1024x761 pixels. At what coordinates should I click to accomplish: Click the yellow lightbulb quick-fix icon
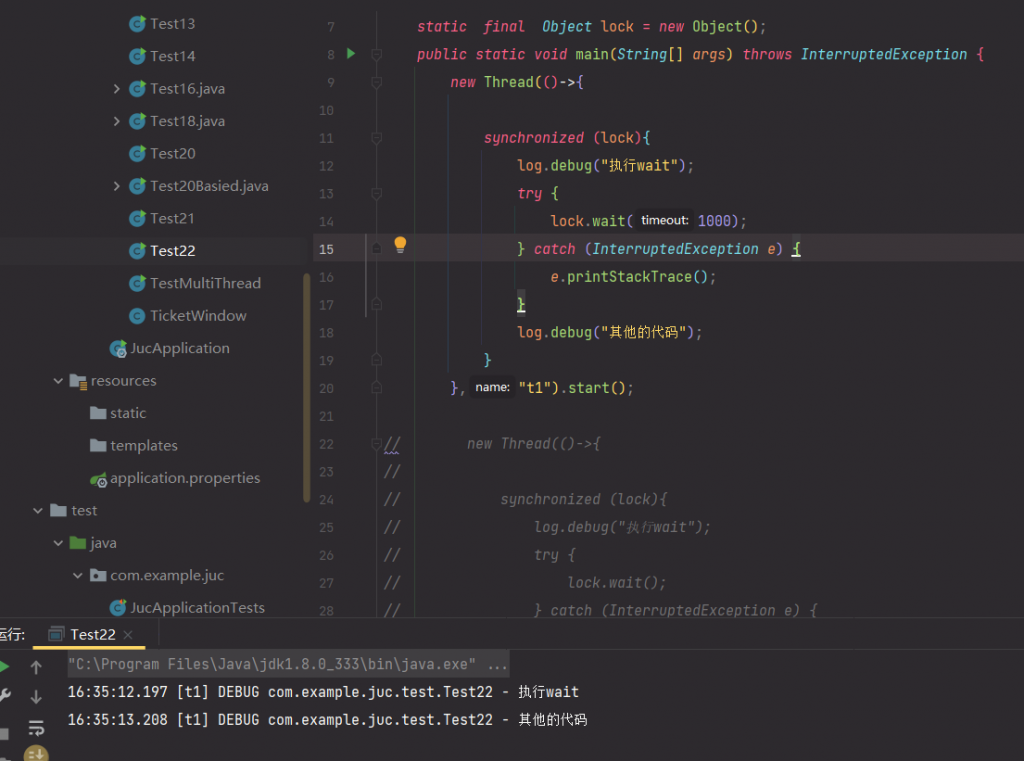coord(400,245)
